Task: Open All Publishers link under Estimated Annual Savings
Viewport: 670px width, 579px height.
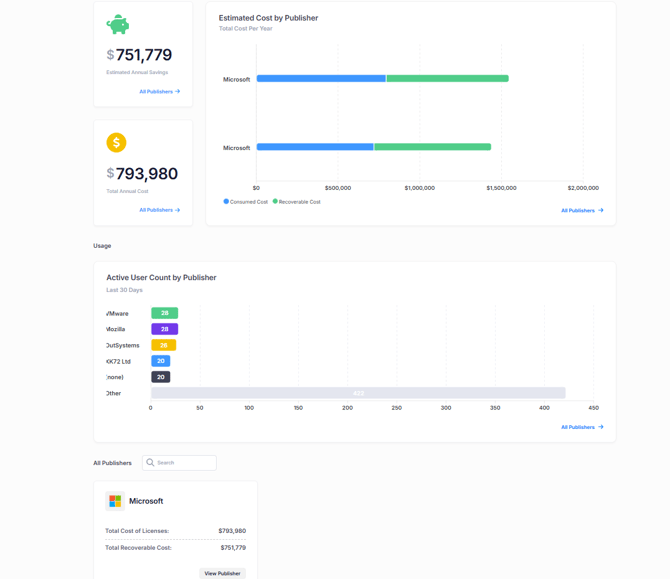Action: (160, 91)
